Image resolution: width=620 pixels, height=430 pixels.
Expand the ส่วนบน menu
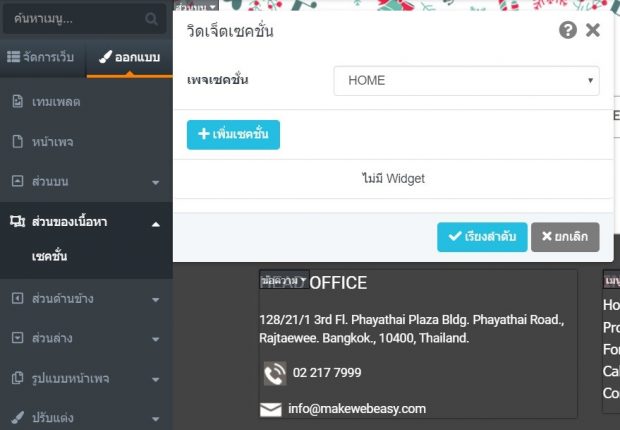(x=155, y=182)
